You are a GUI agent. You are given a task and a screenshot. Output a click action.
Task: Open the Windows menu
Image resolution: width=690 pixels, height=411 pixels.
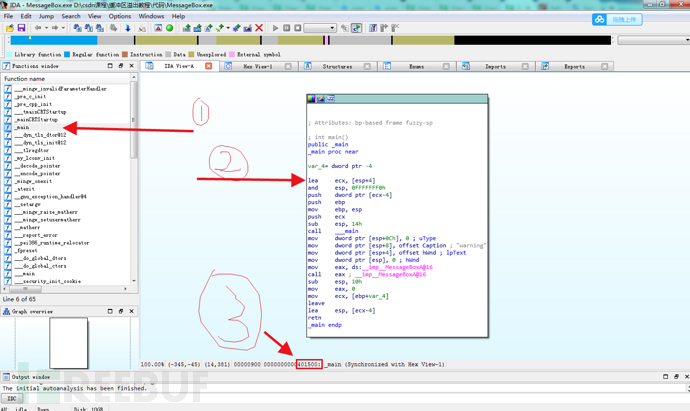(x=151, y=16)
